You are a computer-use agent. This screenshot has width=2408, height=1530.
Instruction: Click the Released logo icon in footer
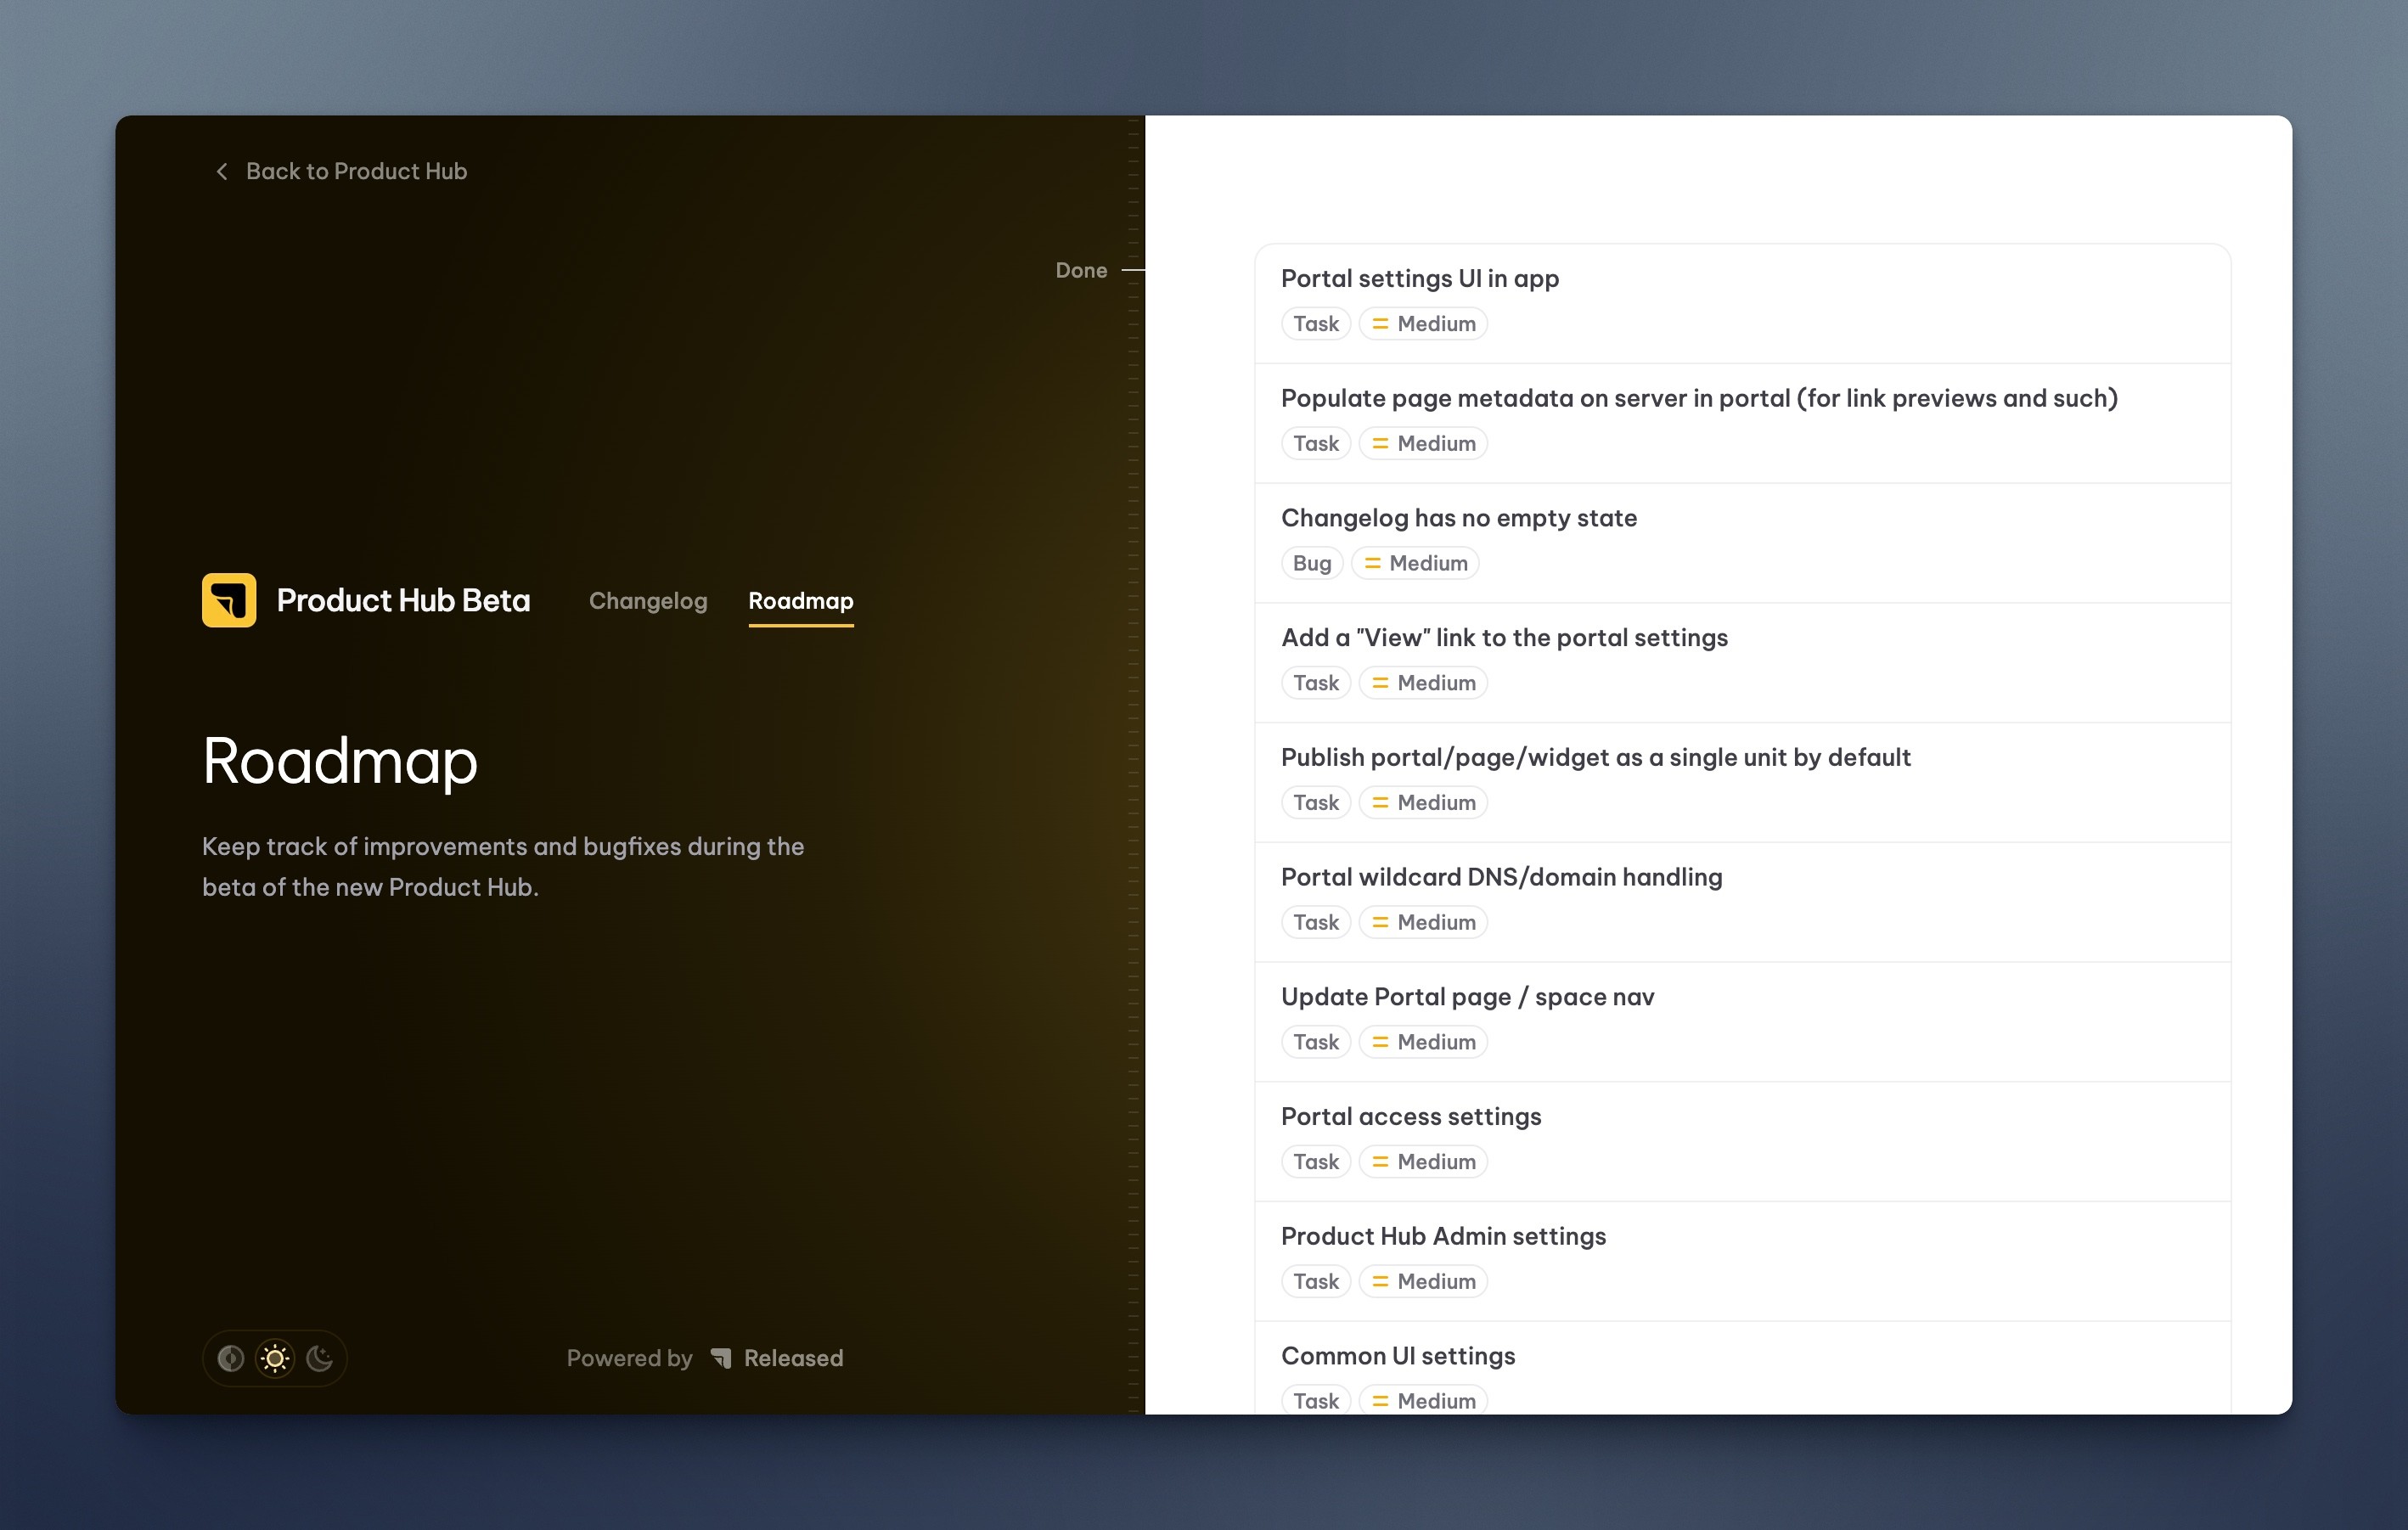click(721, 1358)
